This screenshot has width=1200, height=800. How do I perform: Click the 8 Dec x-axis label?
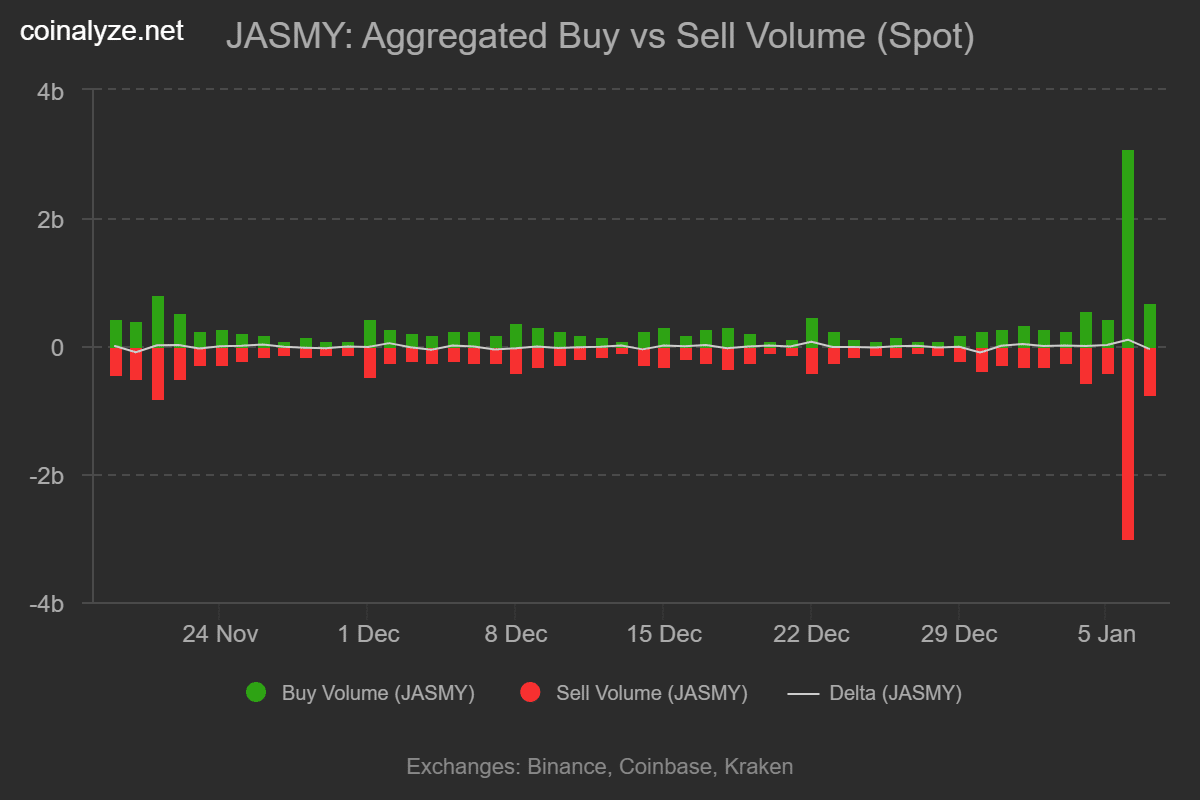514,634
